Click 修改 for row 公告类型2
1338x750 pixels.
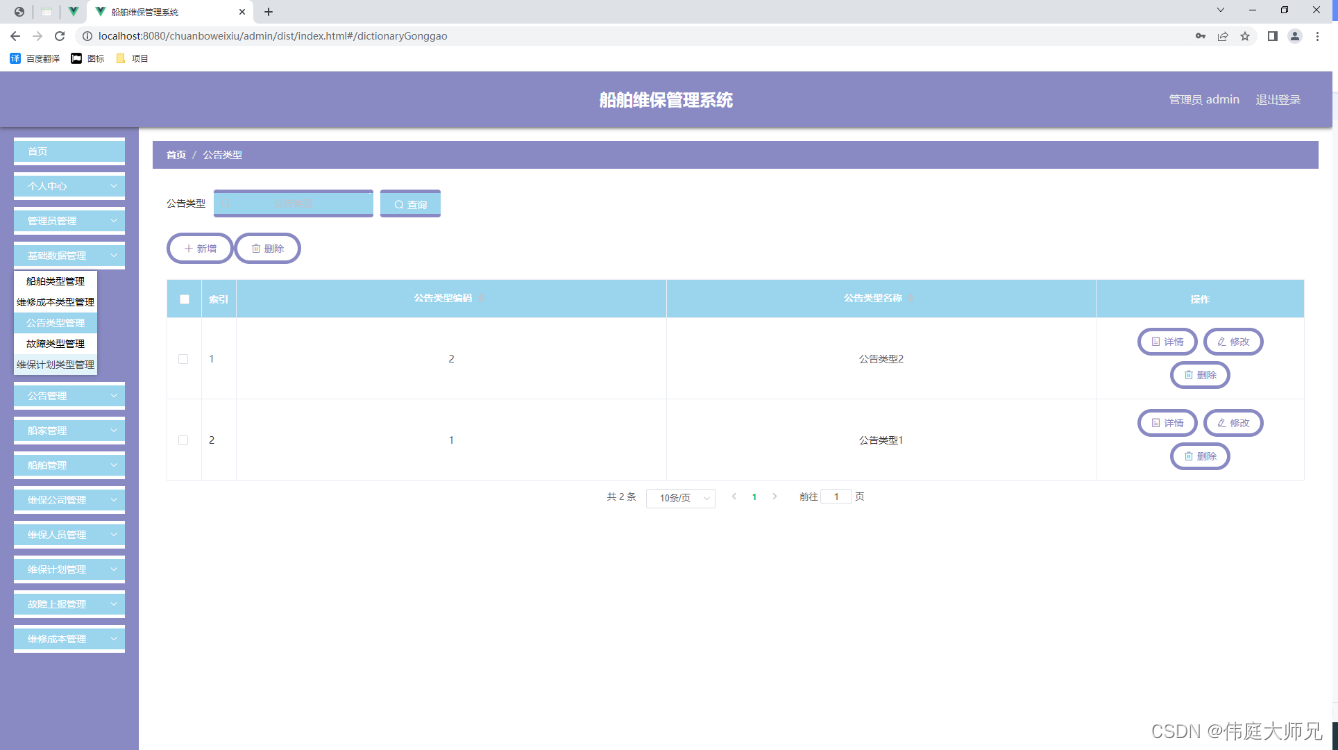tap(1233, 342)
